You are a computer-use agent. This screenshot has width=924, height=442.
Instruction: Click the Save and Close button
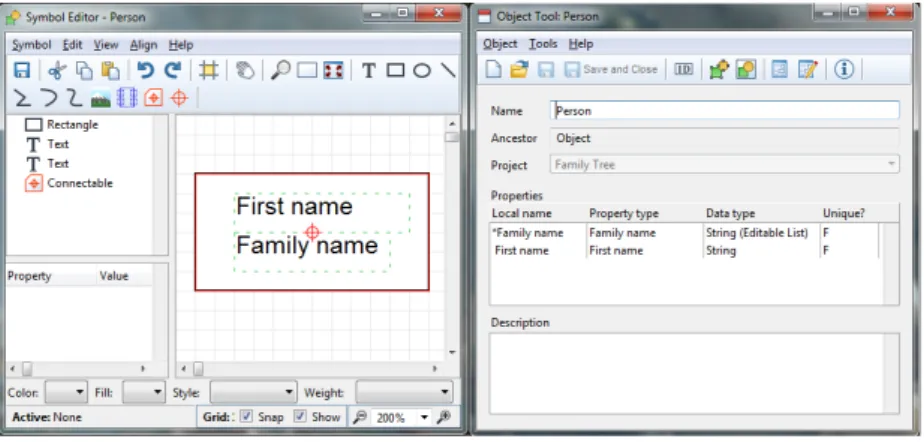pos(611,70)
